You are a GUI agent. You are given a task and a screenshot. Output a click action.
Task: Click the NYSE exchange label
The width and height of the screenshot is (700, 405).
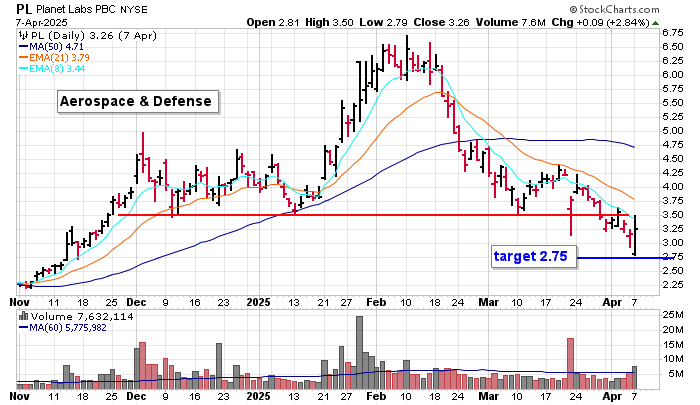(133, 9)
